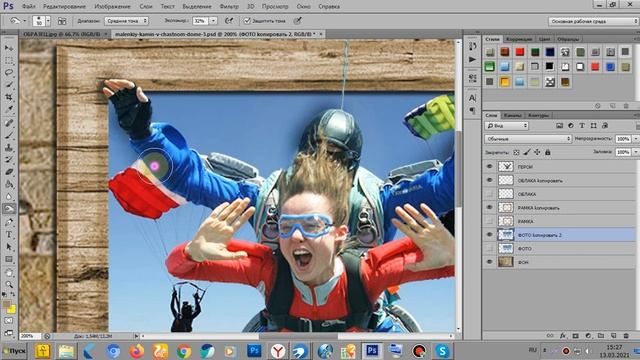Select the History Brush tool
The height and width of the screenshot is (360, 640).
click(x=9, y=160)
